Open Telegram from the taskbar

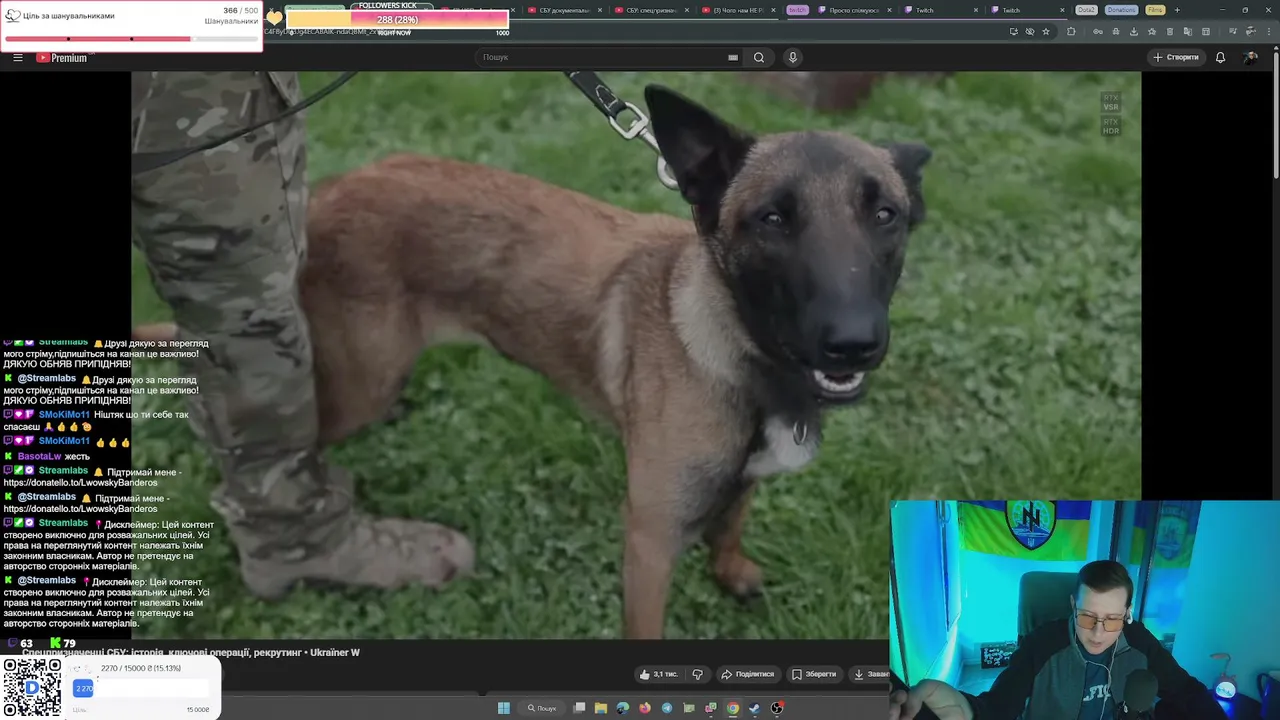point(667,708)
